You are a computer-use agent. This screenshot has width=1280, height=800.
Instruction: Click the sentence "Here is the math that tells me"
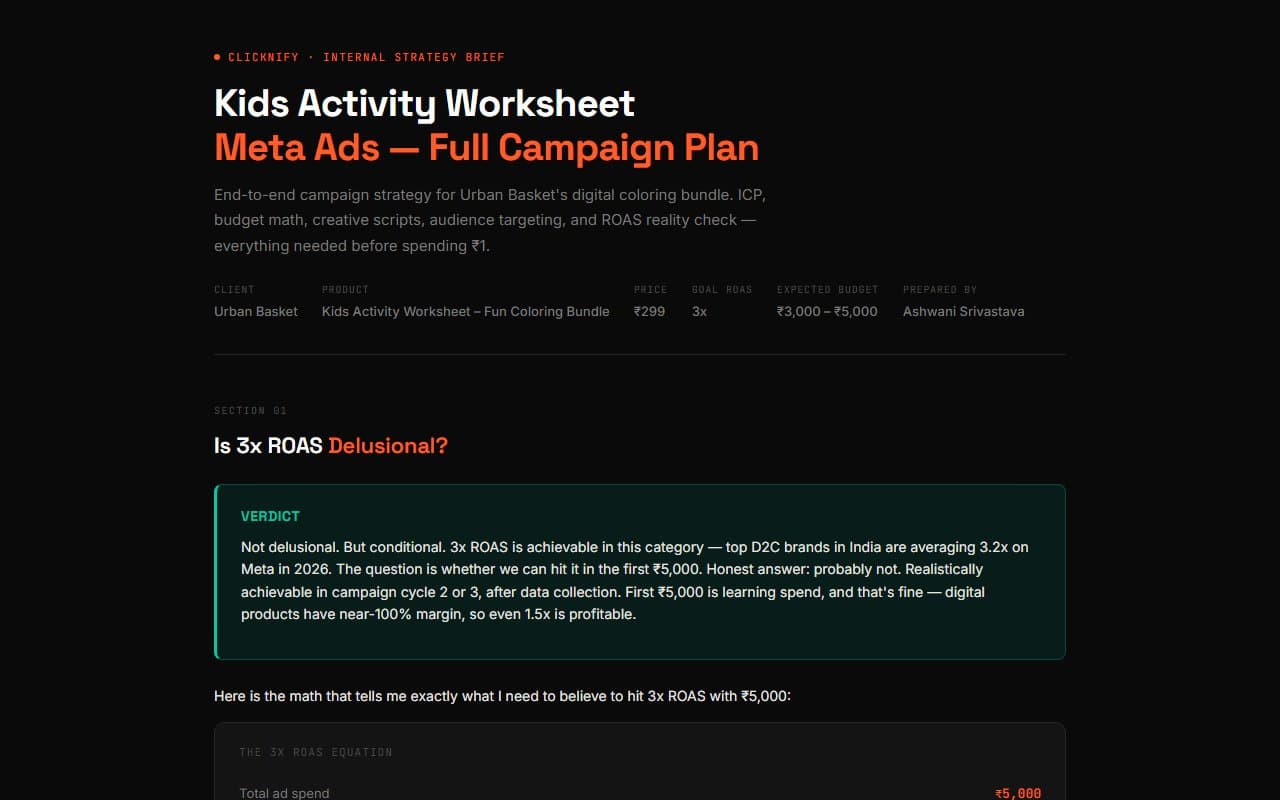(x=502, y=695)
